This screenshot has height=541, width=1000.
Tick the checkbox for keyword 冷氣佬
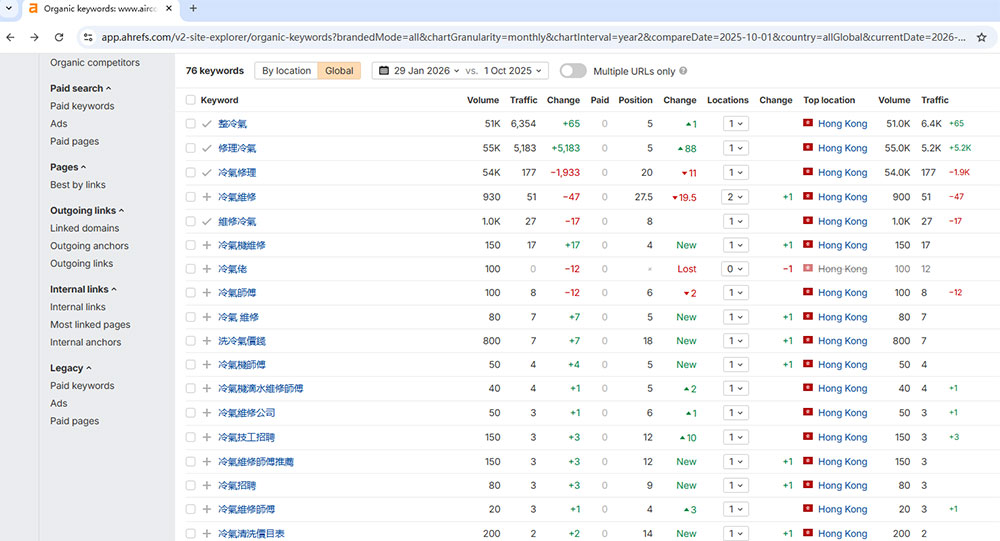pos(191,269)
